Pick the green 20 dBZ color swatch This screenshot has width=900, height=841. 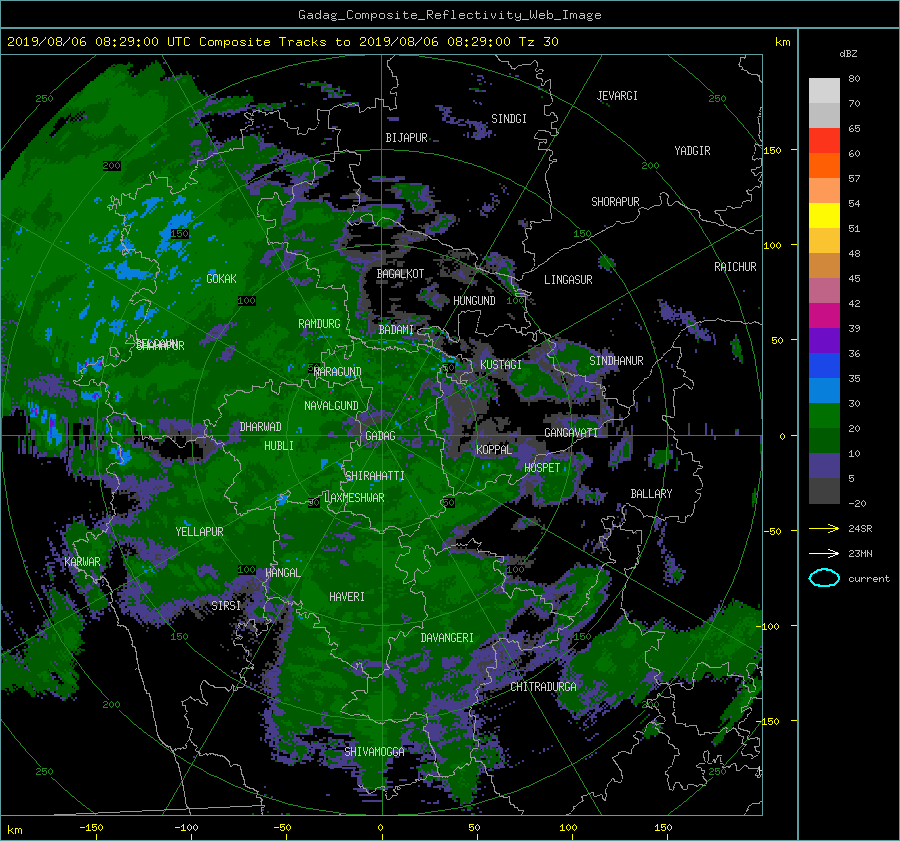[x=824, y=416]
